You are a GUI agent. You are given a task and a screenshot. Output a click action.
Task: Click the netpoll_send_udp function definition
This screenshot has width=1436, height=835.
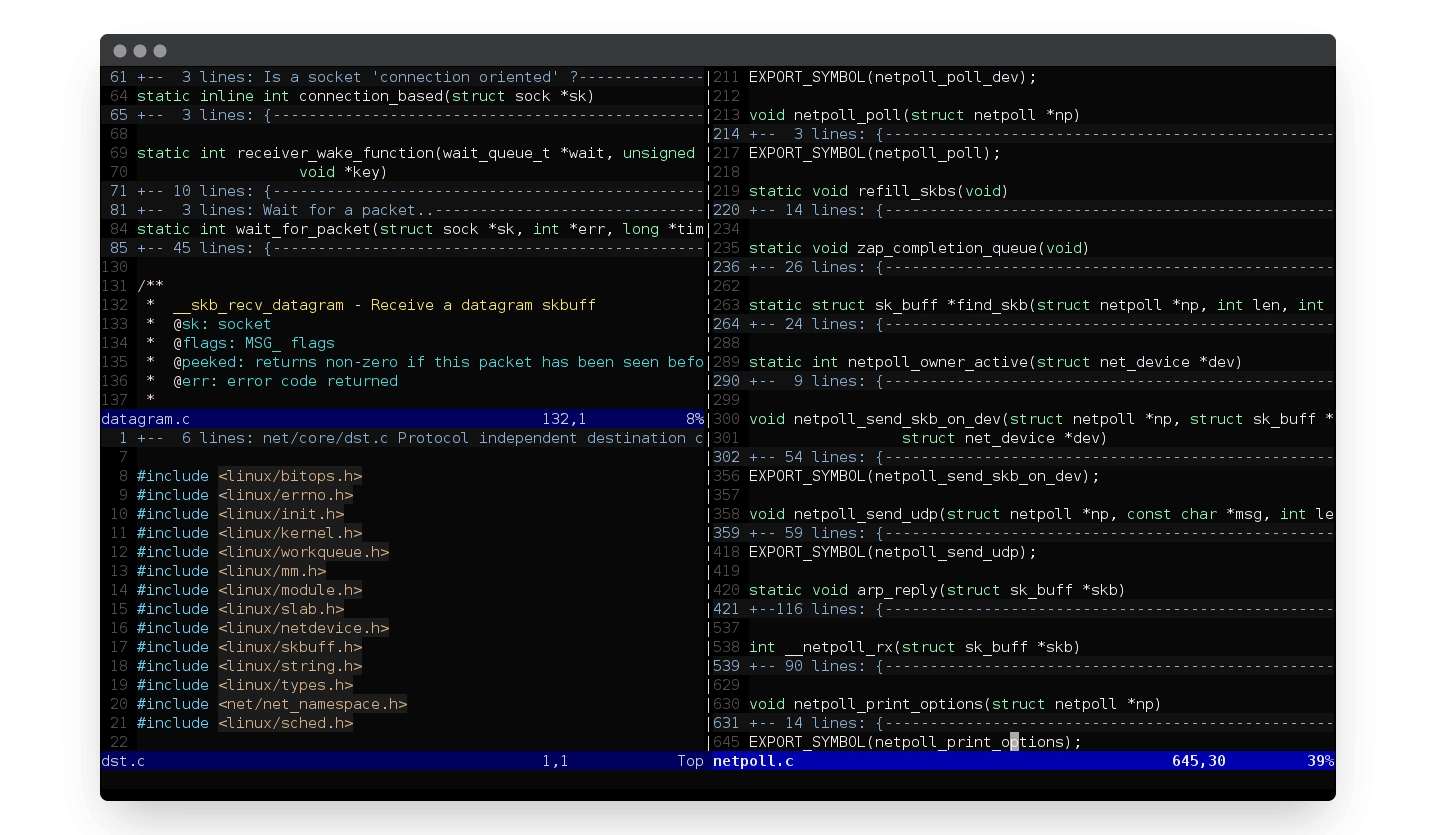(865, 514)
